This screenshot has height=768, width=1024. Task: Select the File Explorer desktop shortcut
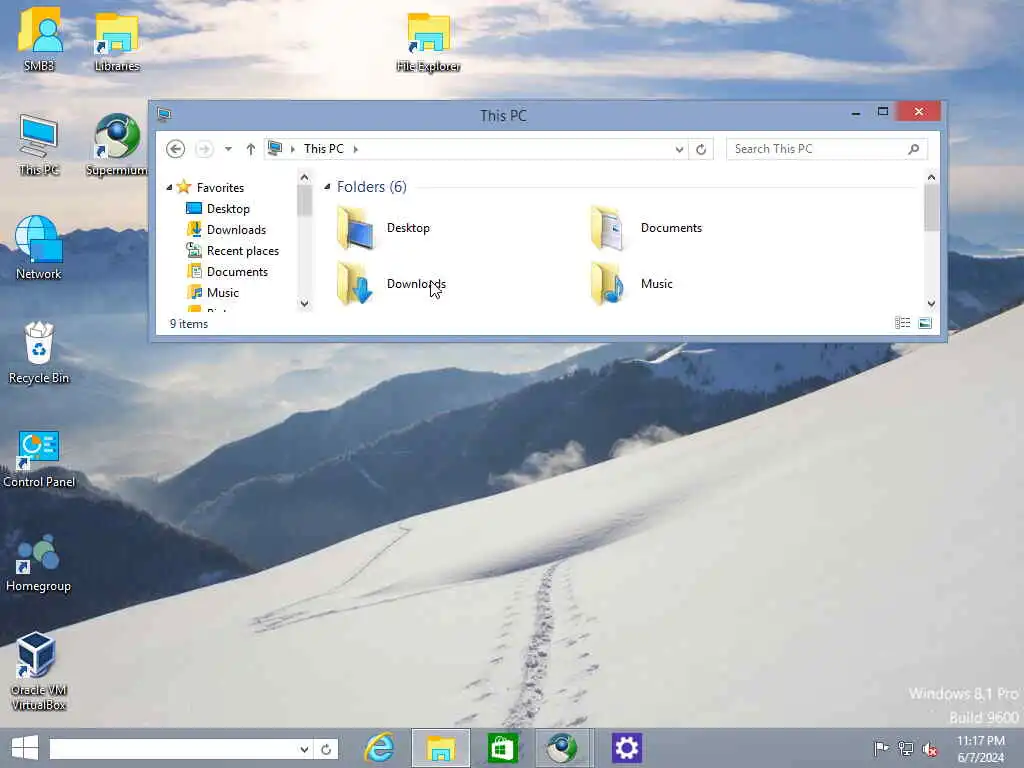tap(428, 42)
